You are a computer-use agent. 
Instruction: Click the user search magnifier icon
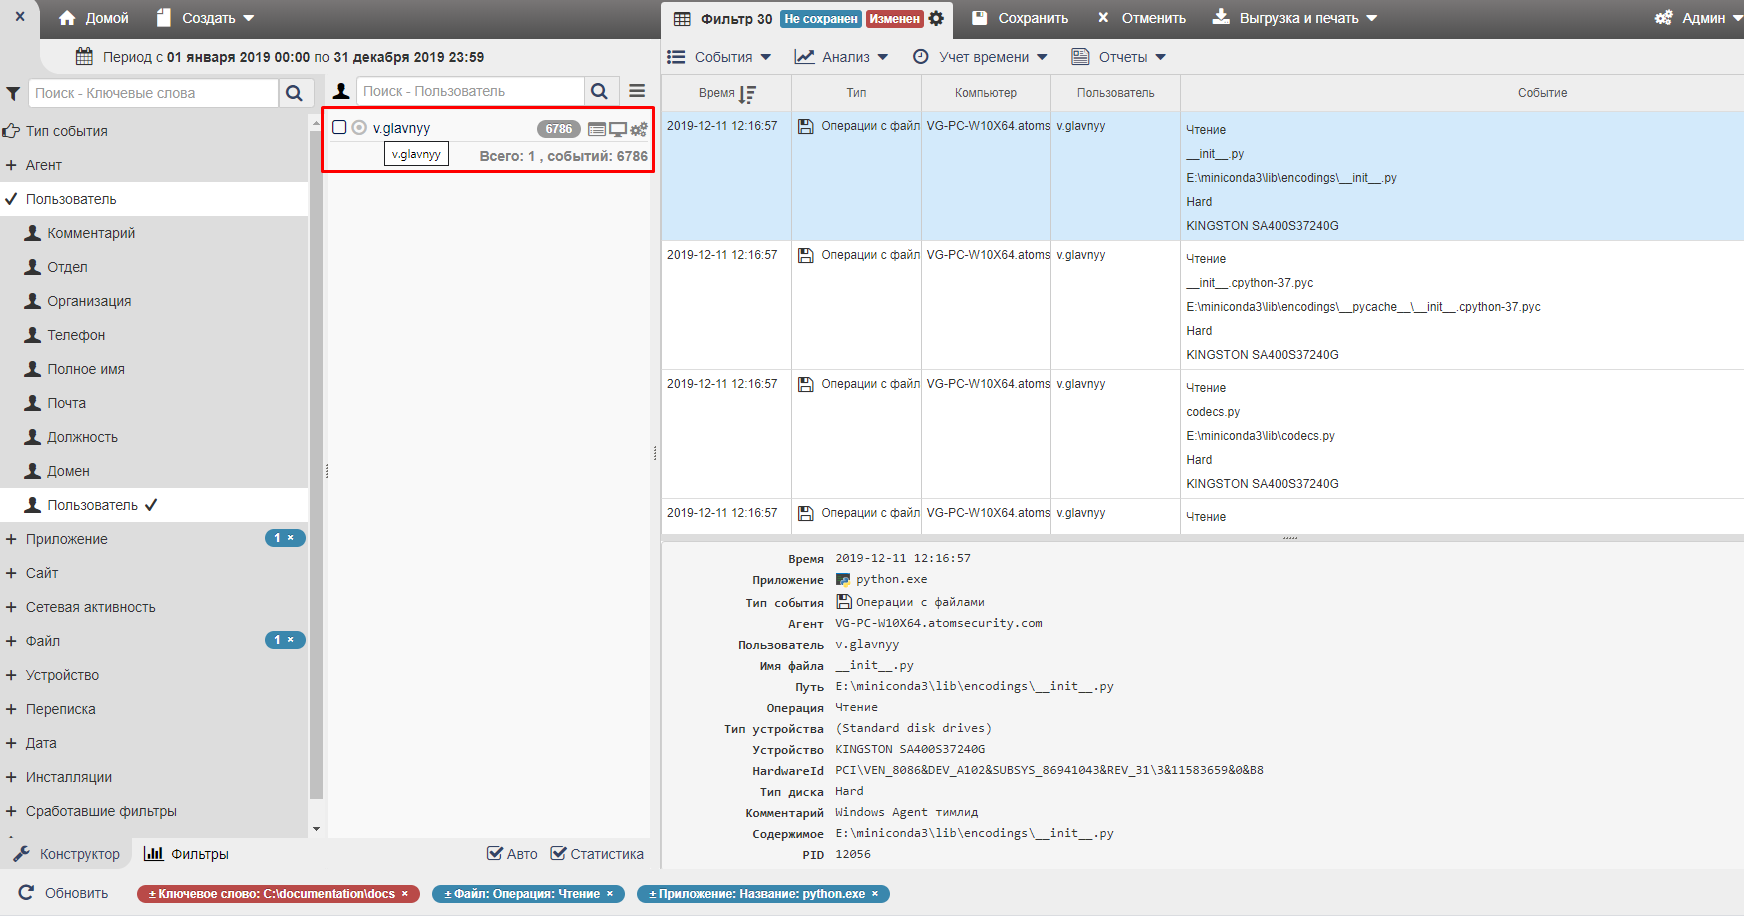click(x=599, y=91)
